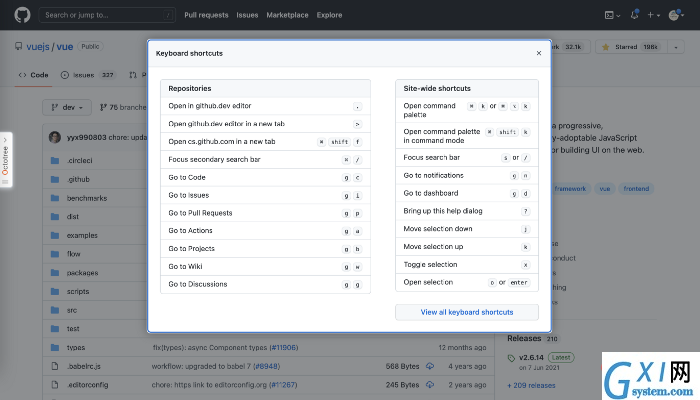Screen dimensions: 700x400
Task: Expand the plus create-new menu
Action: (x=654, y=15)
